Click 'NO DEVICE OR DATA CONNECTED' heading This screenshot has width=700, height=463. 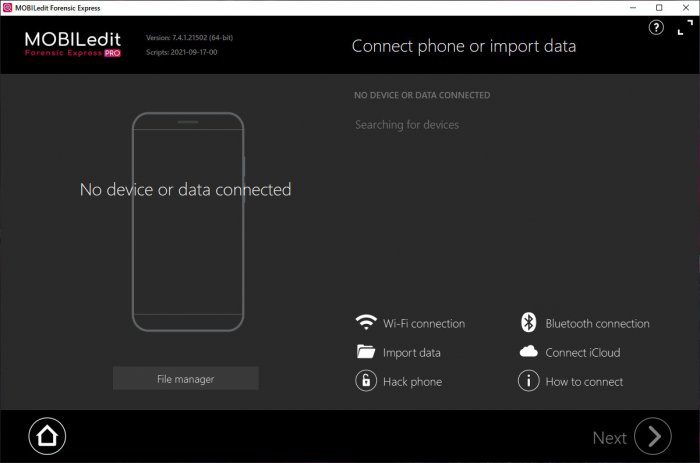point(422,95)
